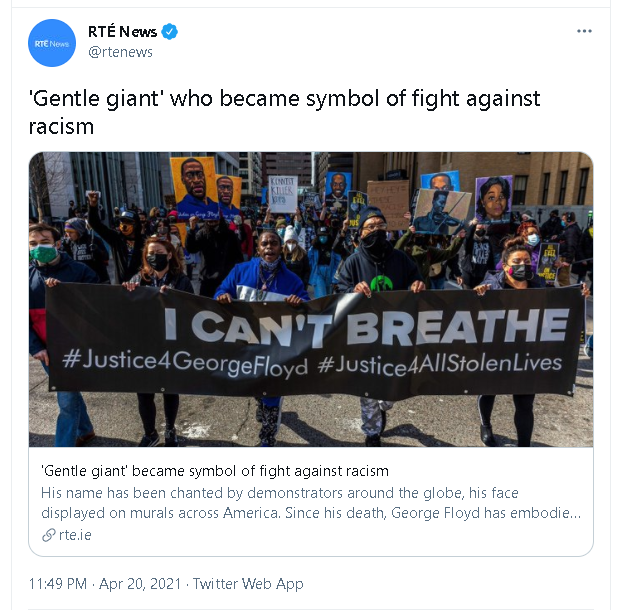Open the Twitter Web App source link
The height and width of the screenshot is (610, 625).
click(248, 584)
